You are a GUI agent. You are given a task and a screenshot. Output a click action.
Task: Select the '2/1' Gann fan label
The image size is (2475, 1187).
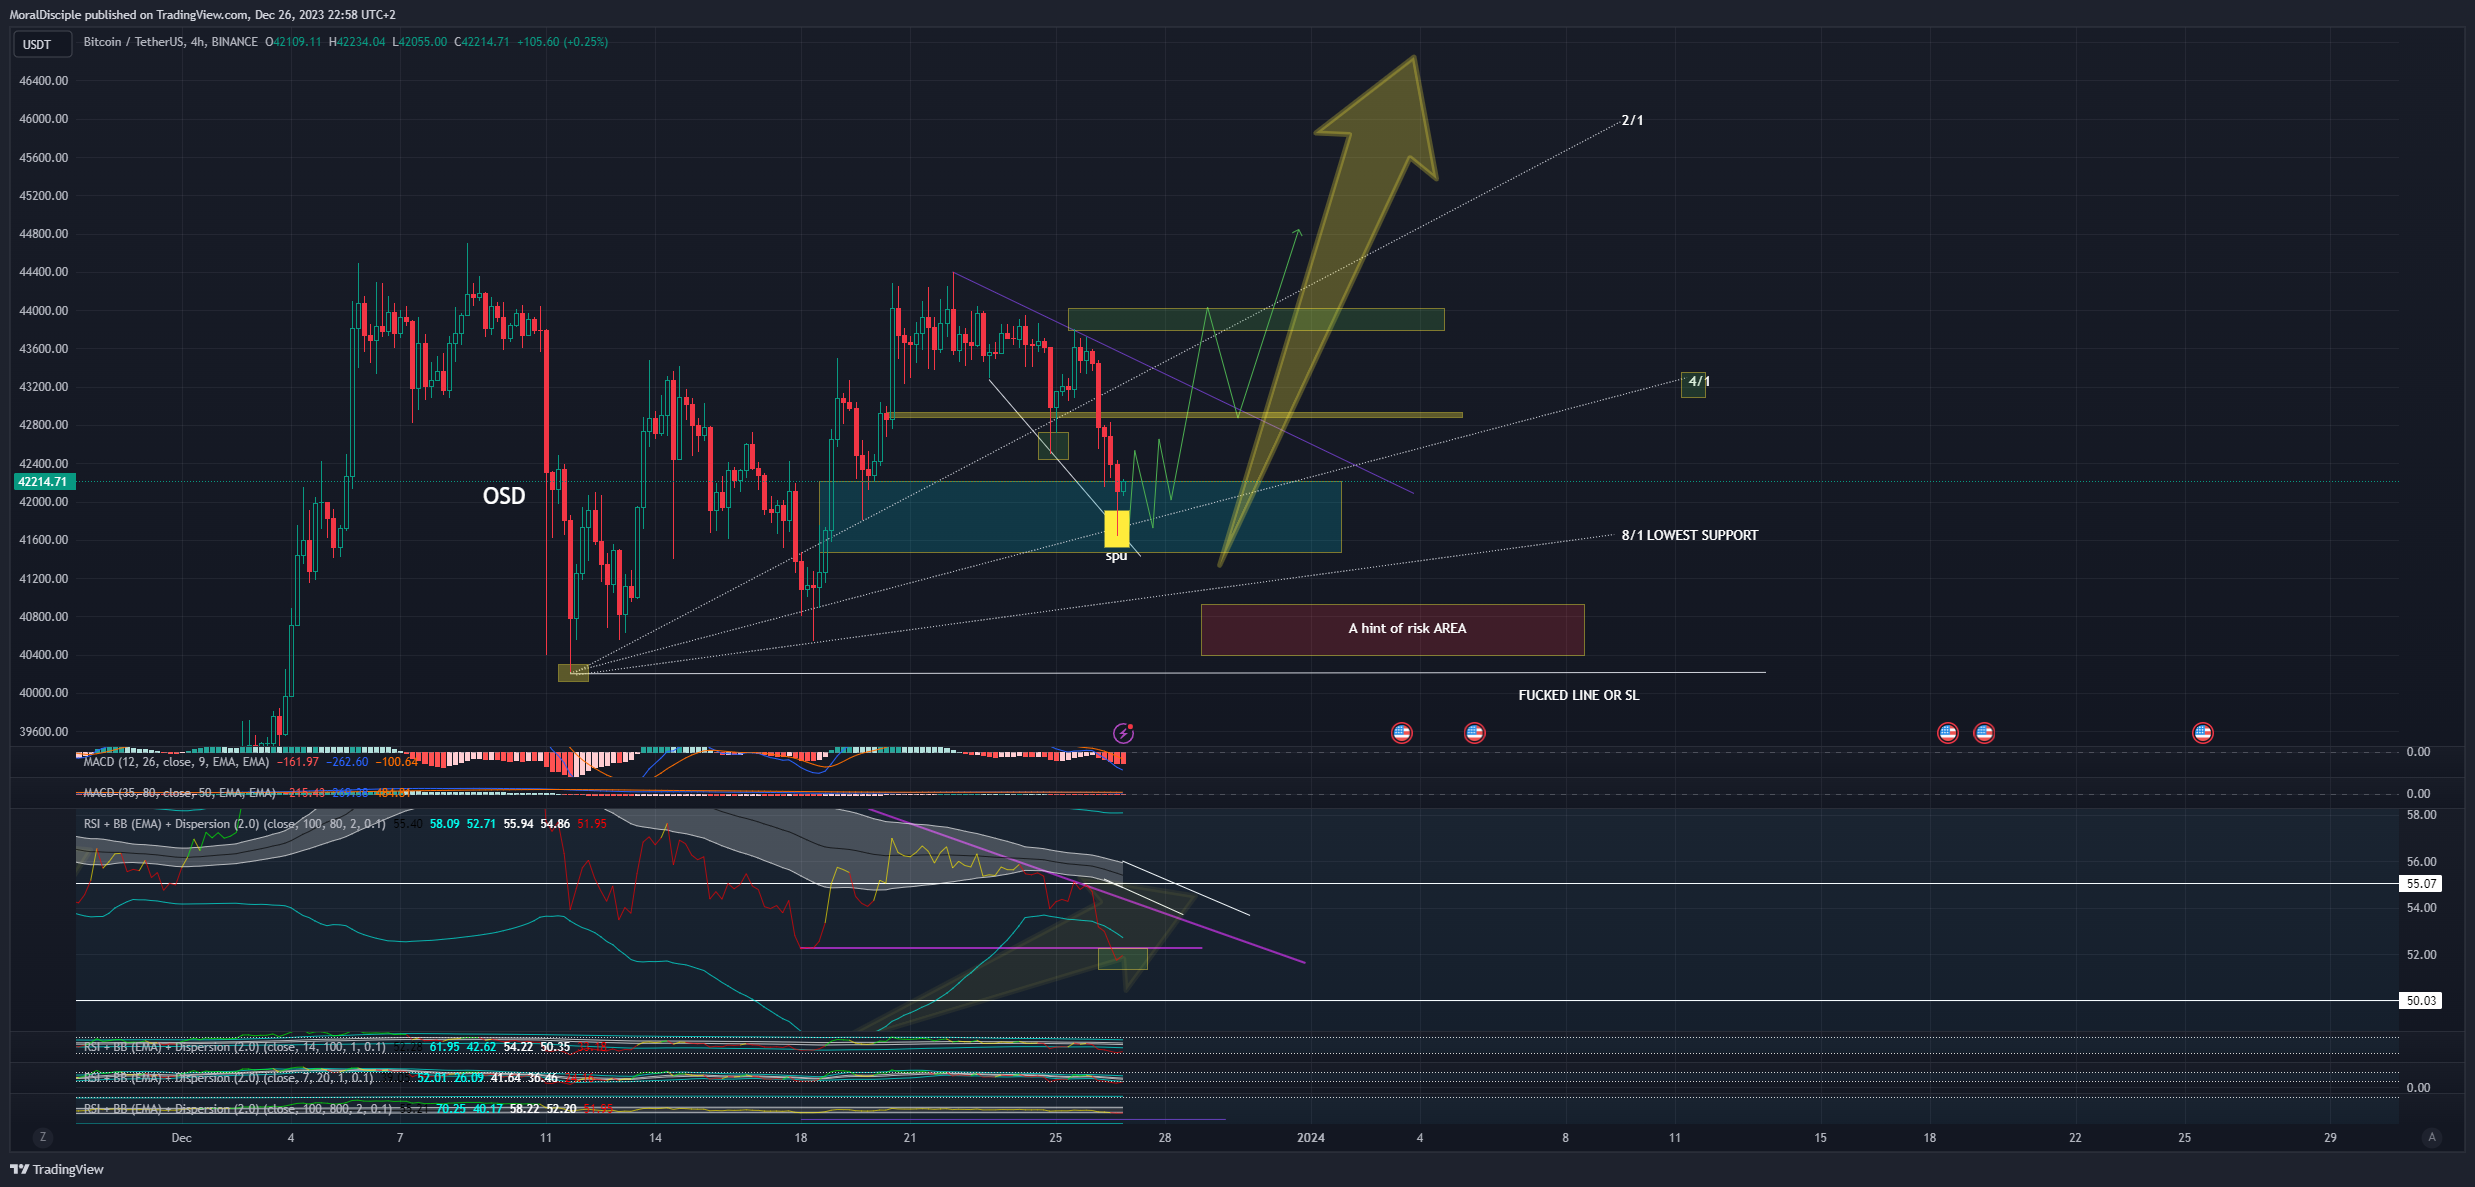pos(1632,120)
